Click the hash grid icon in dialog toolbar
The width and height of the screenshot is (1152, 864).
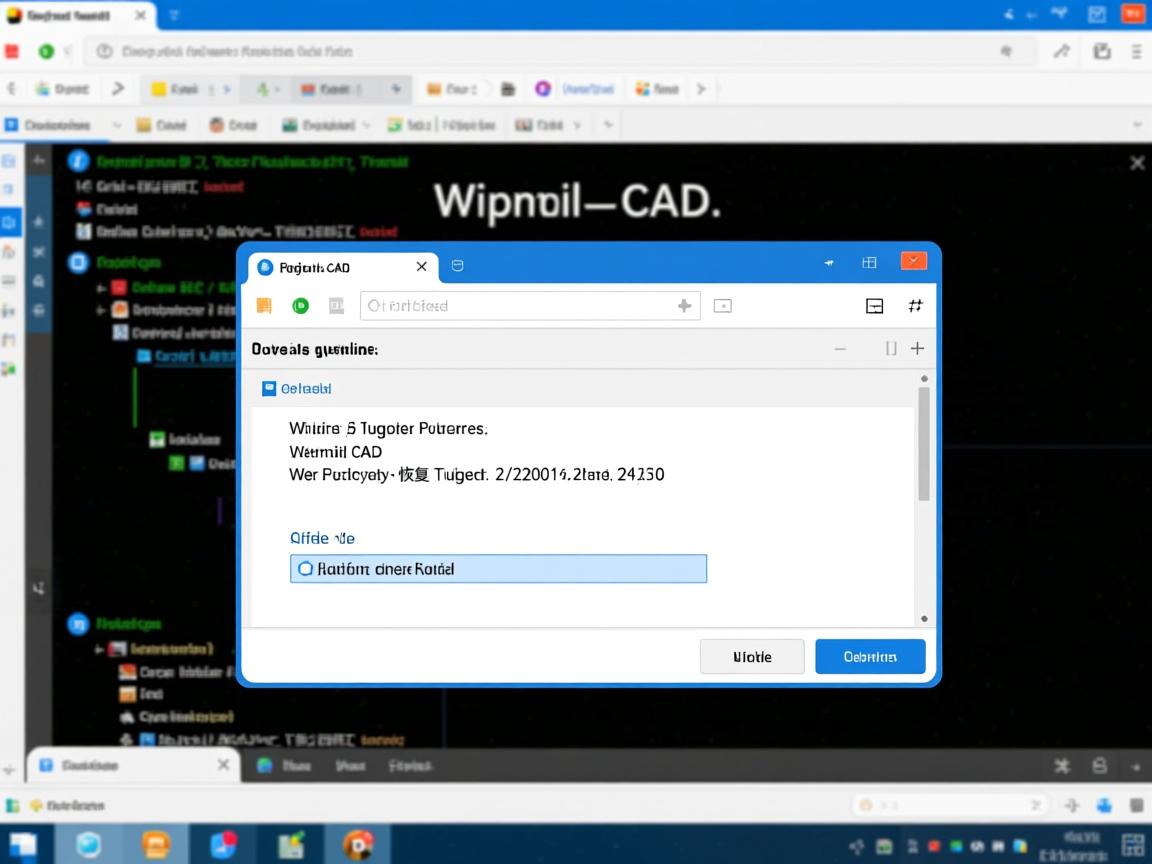click(915, 306)
